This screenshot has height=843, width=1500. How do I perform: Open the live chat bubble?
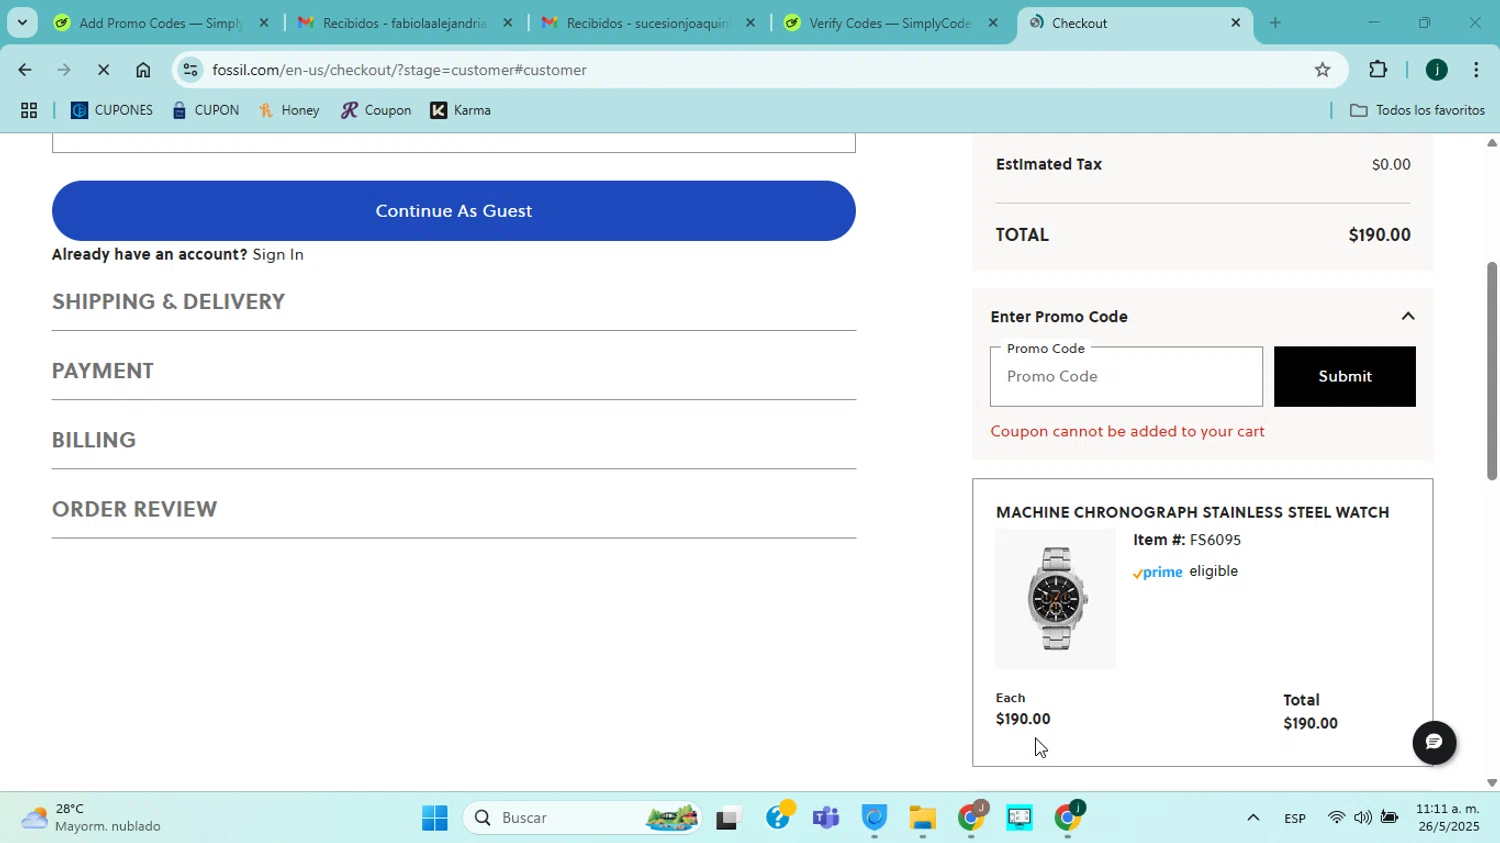1434,743
